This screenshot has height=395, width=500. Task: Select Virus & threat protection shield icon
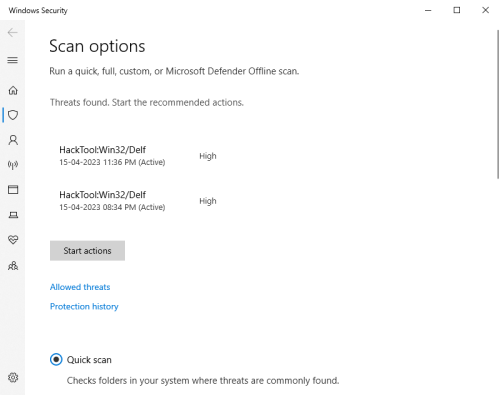[13, 115]
